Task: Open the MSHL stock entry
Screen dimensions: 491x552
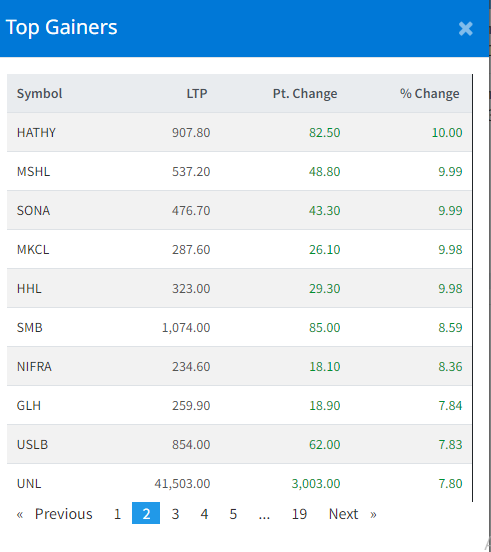Action: click(x=33, y=172)
